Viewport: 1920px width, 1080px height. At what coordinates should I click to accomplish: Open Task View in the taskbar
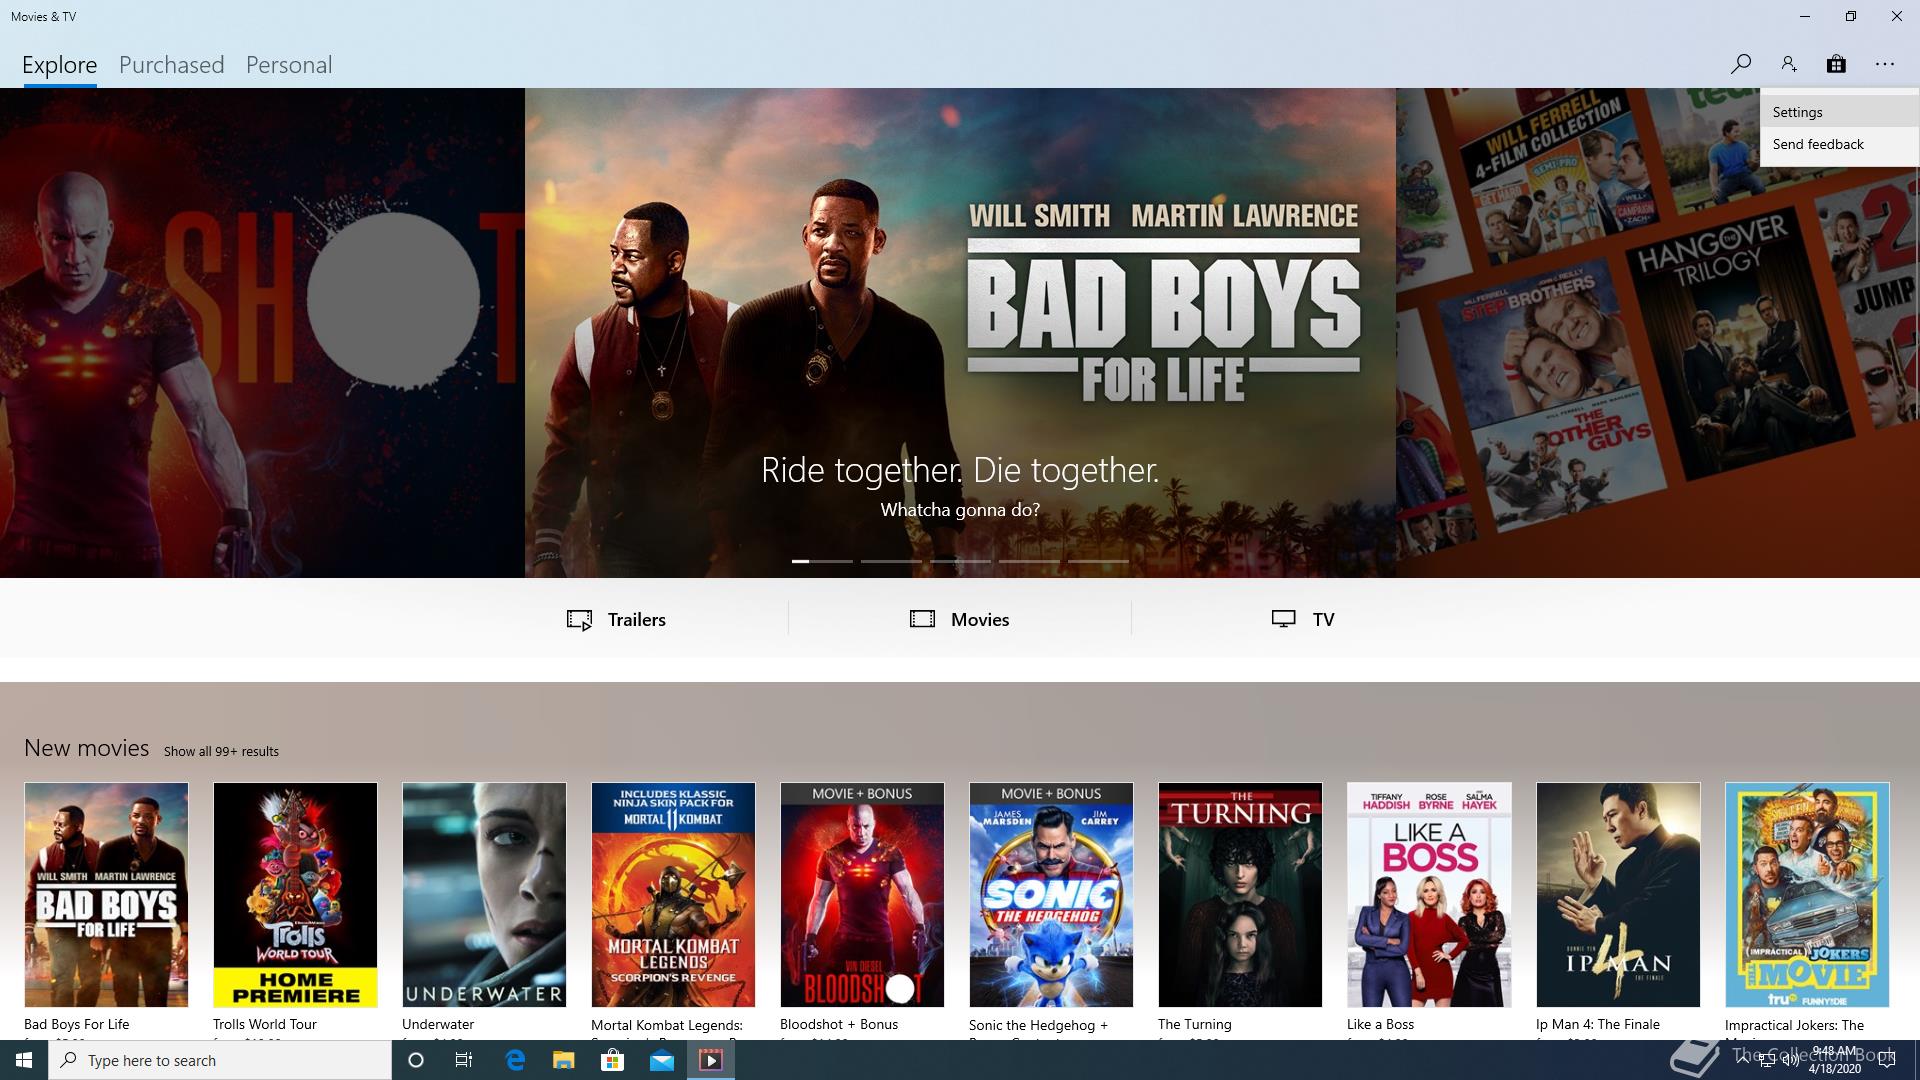click(464, 1060)
